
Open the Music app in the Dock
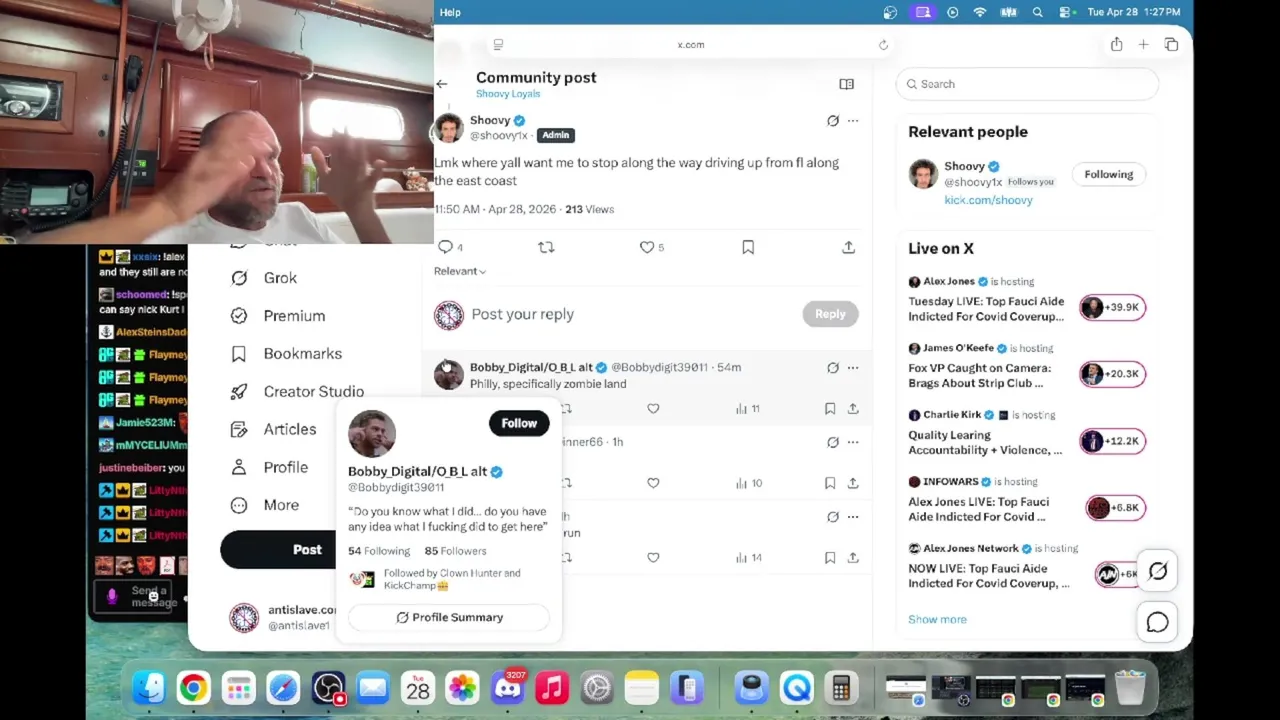pyautogui.click(x=552, y=688)
